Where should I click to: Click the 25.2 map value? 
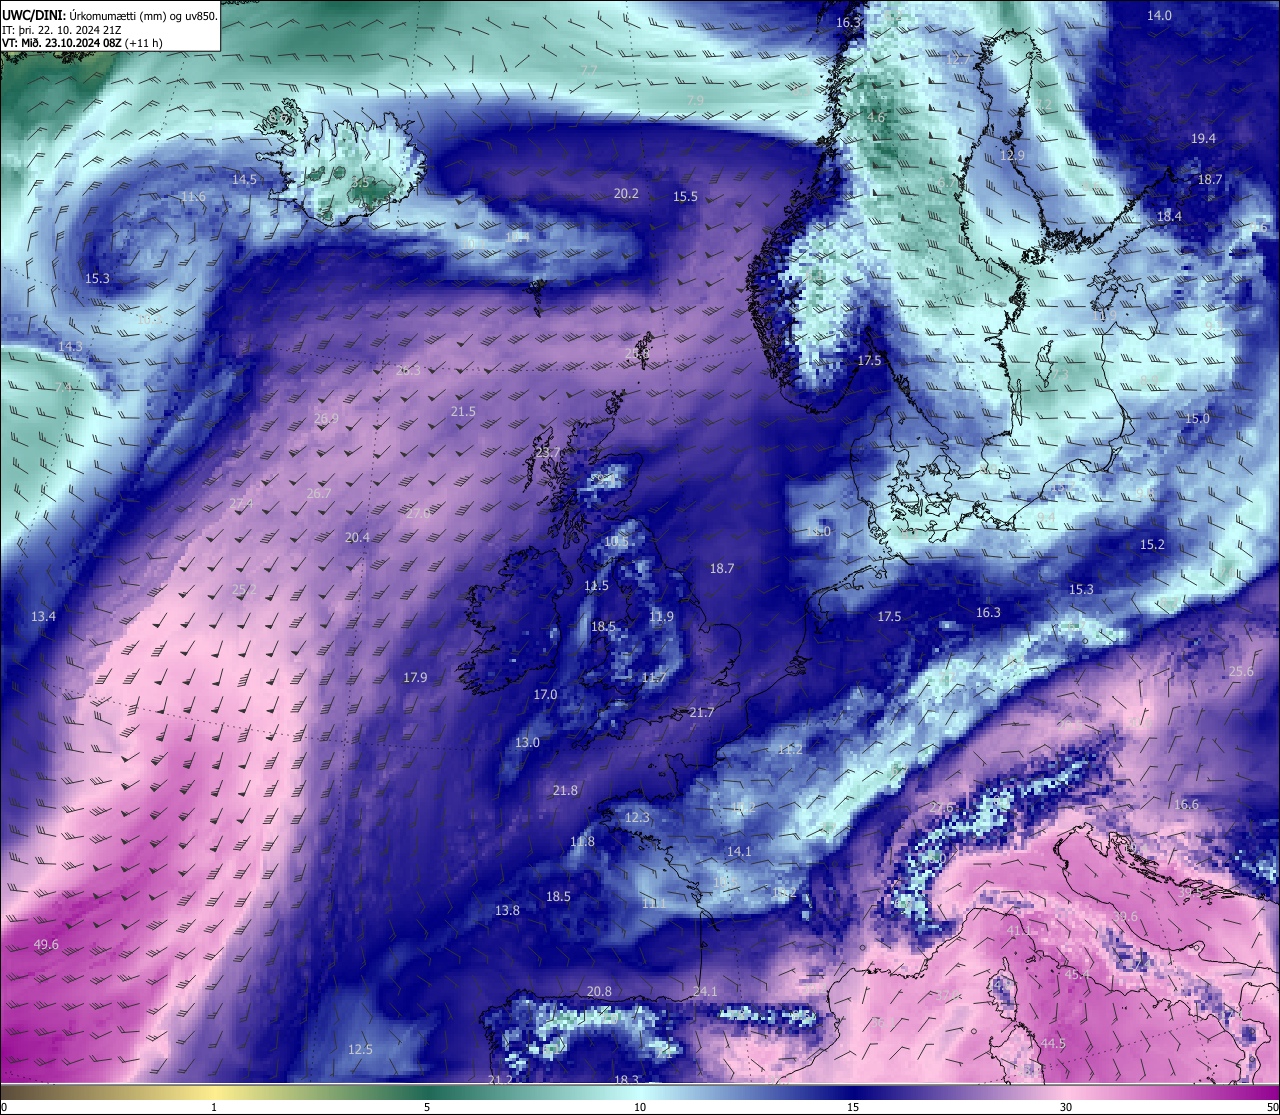point(244,589)
